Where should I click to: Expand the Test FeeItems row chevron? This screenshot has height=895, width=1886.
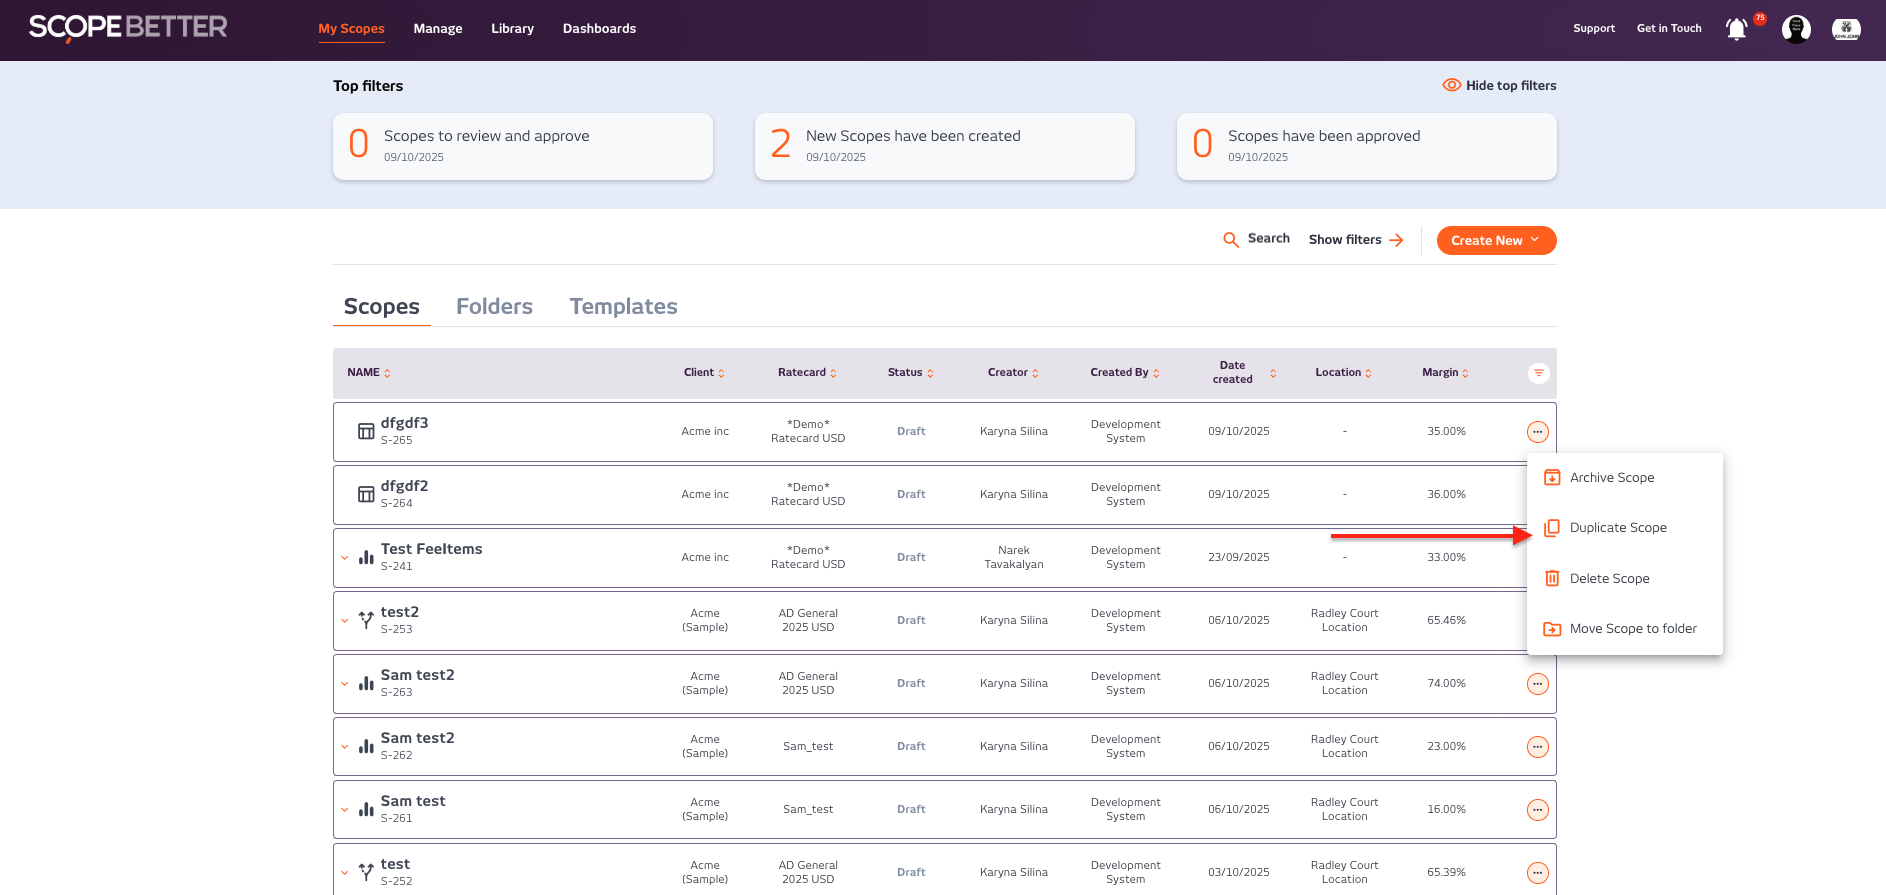tap(345, 558)
